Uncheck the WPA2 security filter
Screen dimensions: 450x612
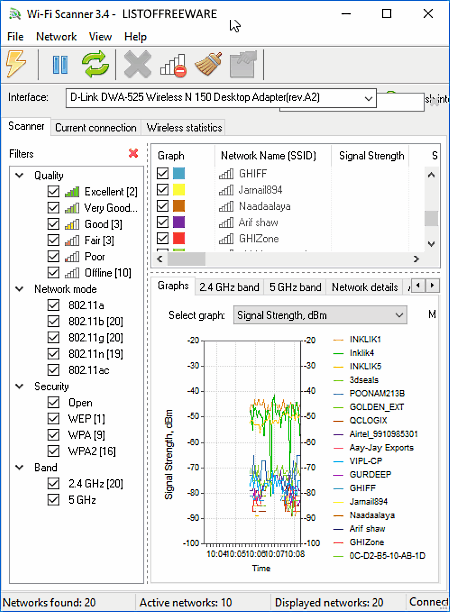coord(53,451)
